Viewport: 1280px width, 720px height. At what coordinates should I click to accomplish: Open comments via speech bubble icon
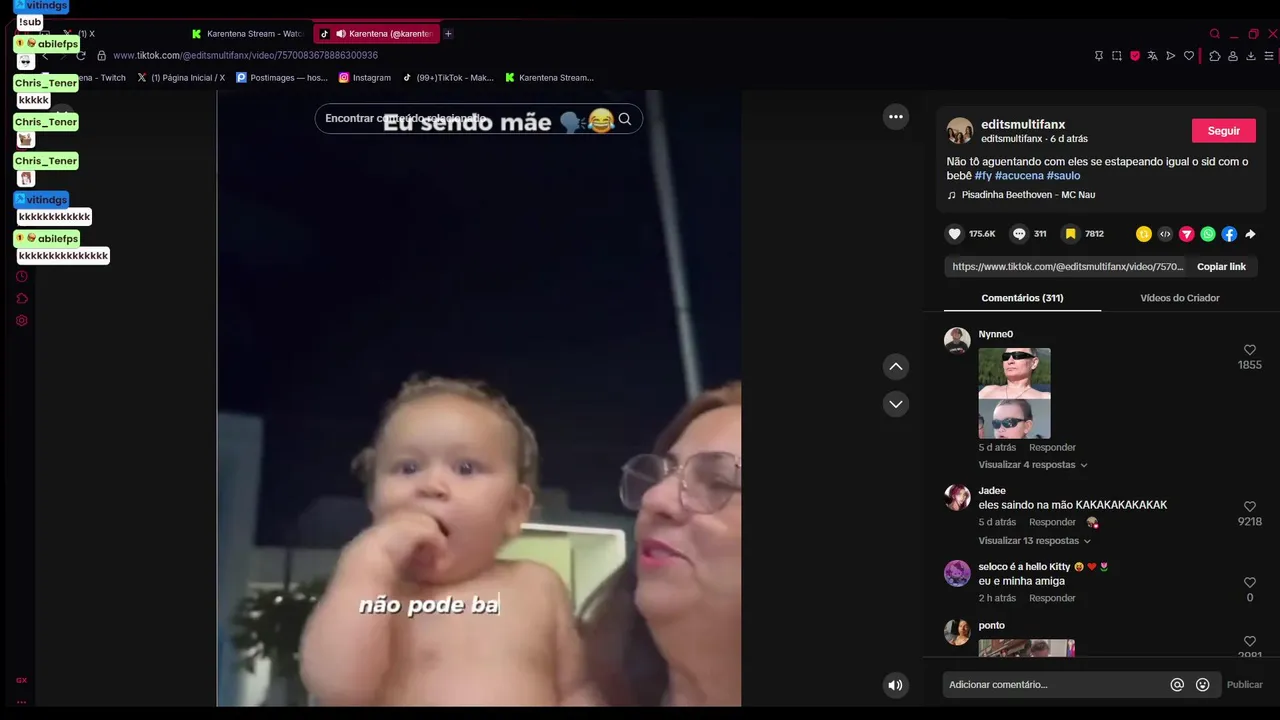(x=1019, y=234)
